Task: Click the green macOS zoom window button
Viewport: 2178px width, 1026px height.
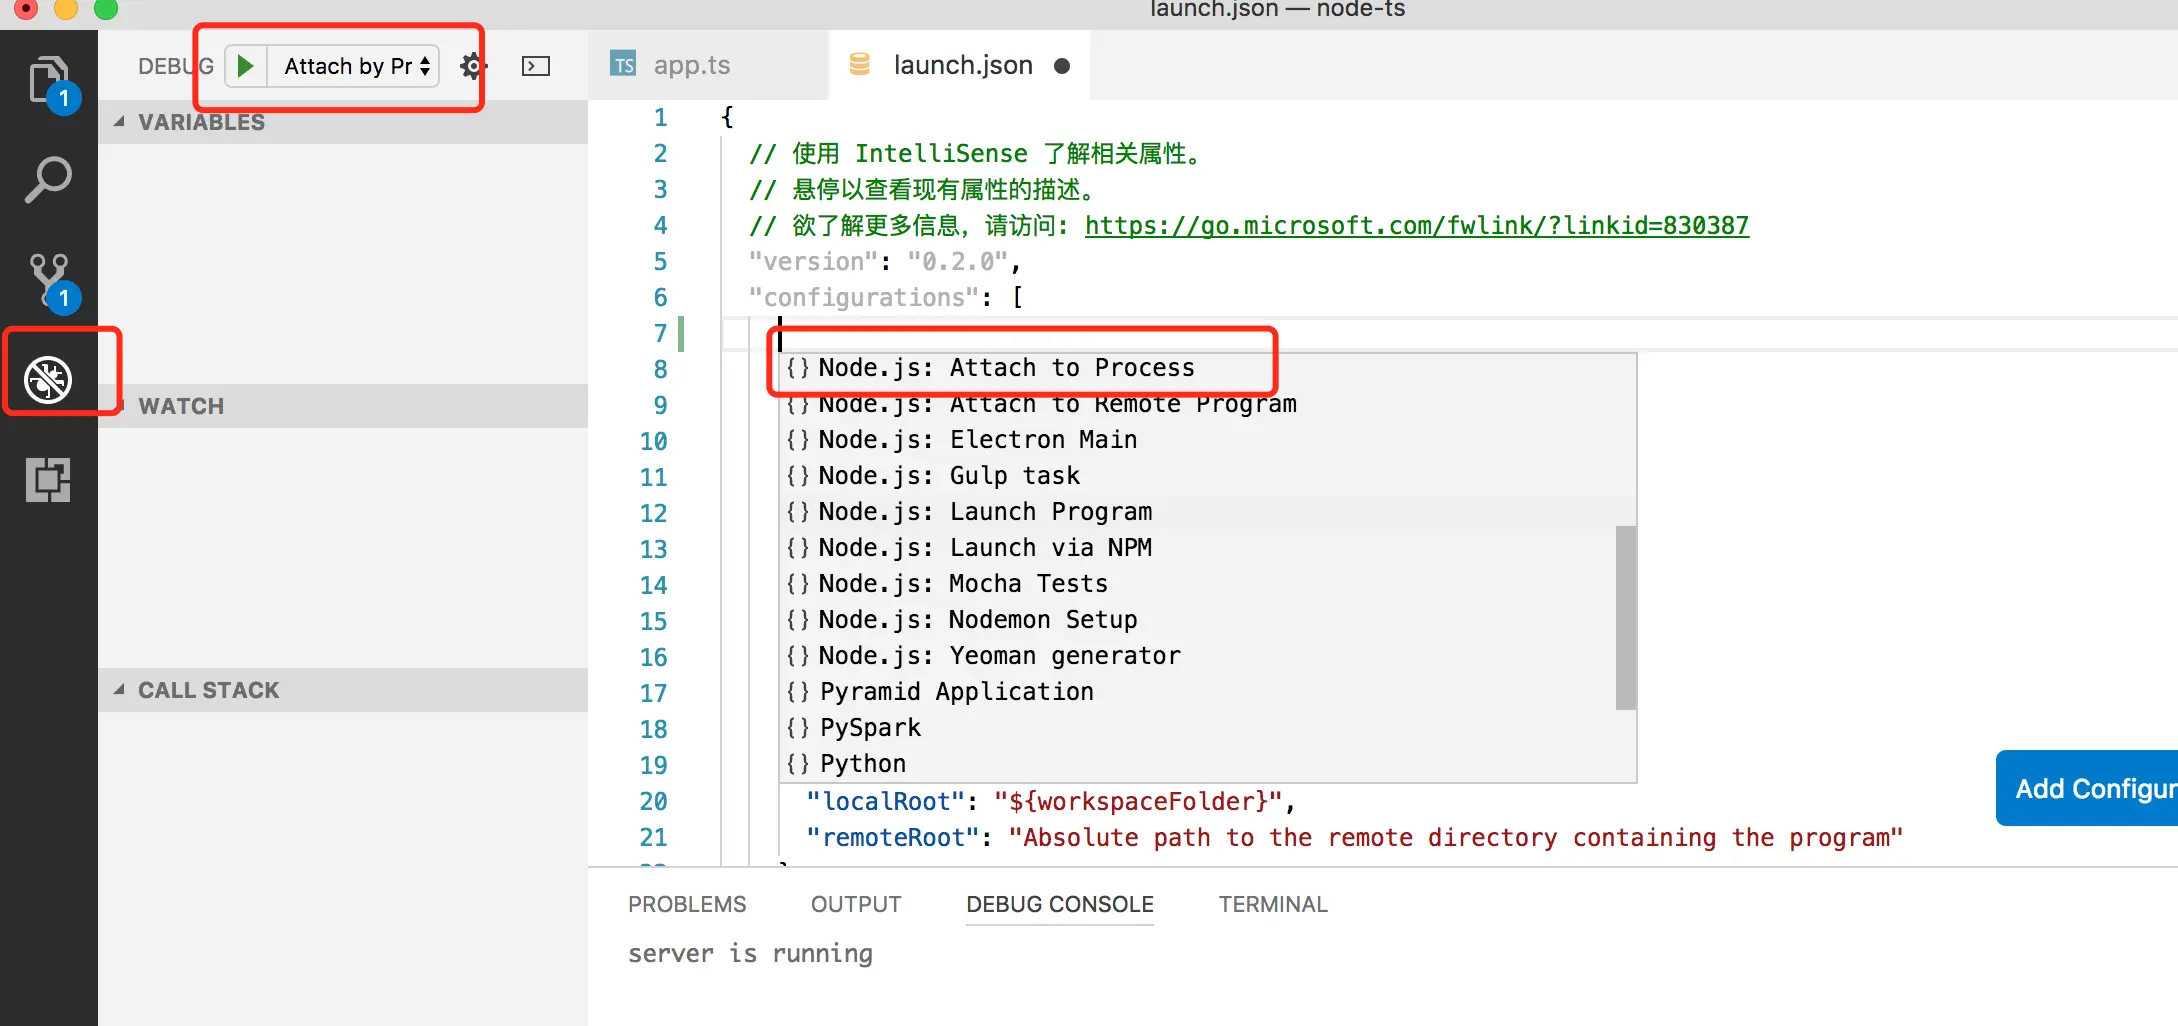Action: [x=106, y=9]
